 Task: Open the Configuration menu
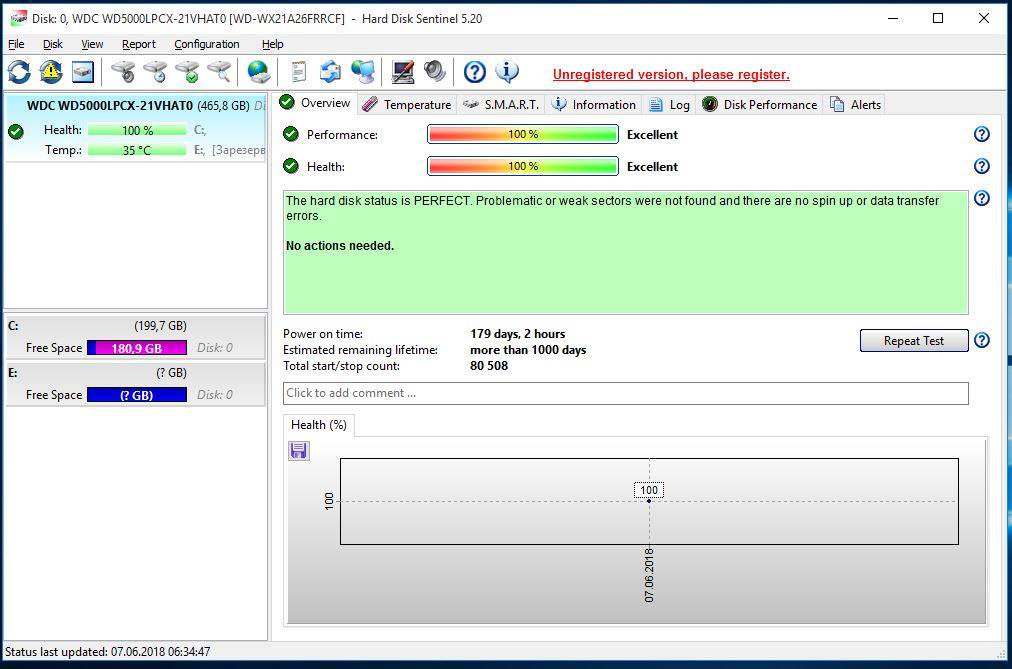(x=206, y=44)
